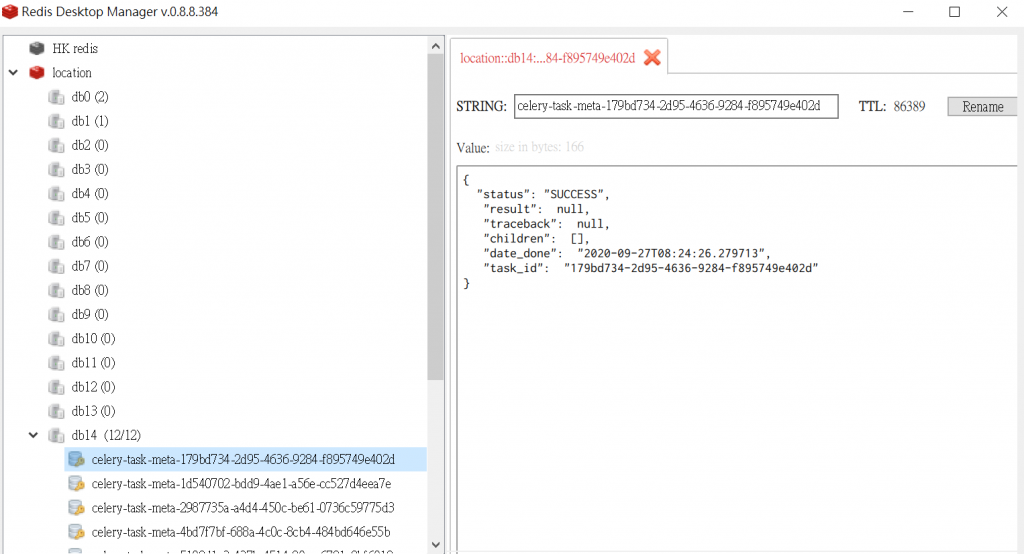This screenshot has width=1024, height=554.
Task: Click the db12 database icon
Action: pos(56,387)
